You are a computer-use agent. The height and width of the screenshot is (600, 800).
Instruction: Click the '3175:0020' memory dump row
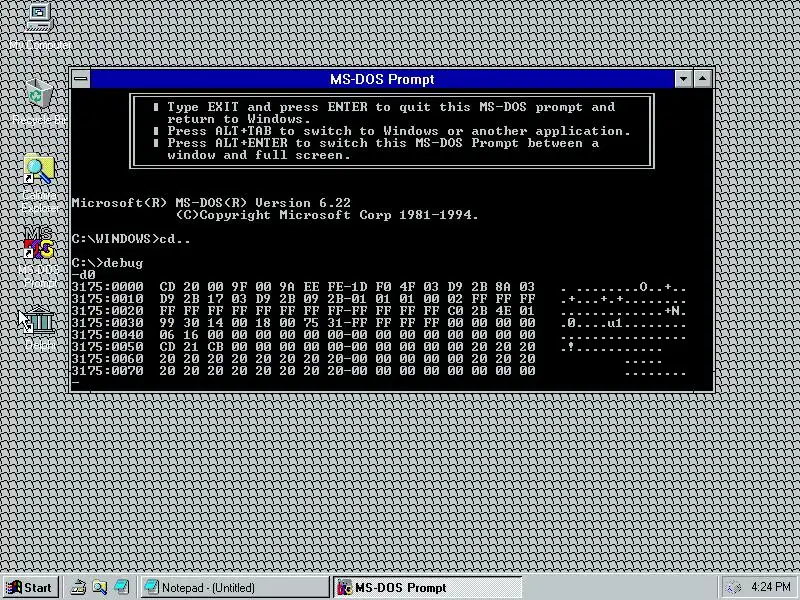pos(379,311)
